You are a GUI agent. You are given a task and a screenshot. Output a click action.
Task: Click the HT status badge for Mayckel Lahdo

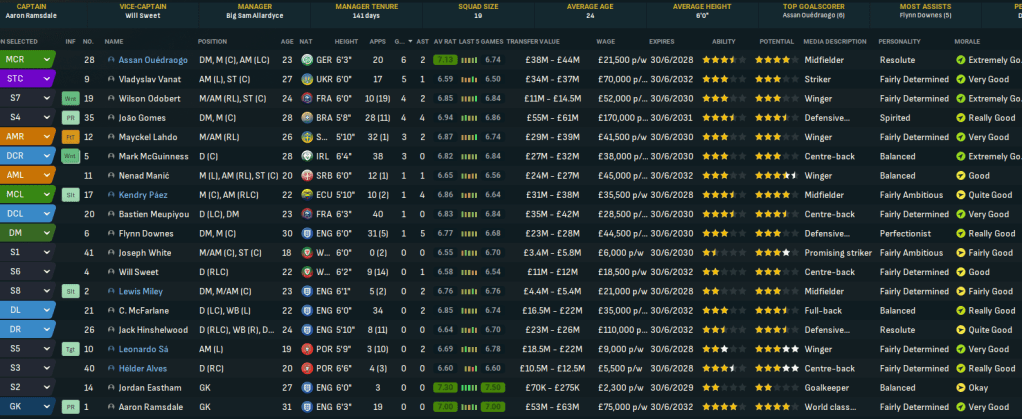pyautogui.click(x=70, y=136)
